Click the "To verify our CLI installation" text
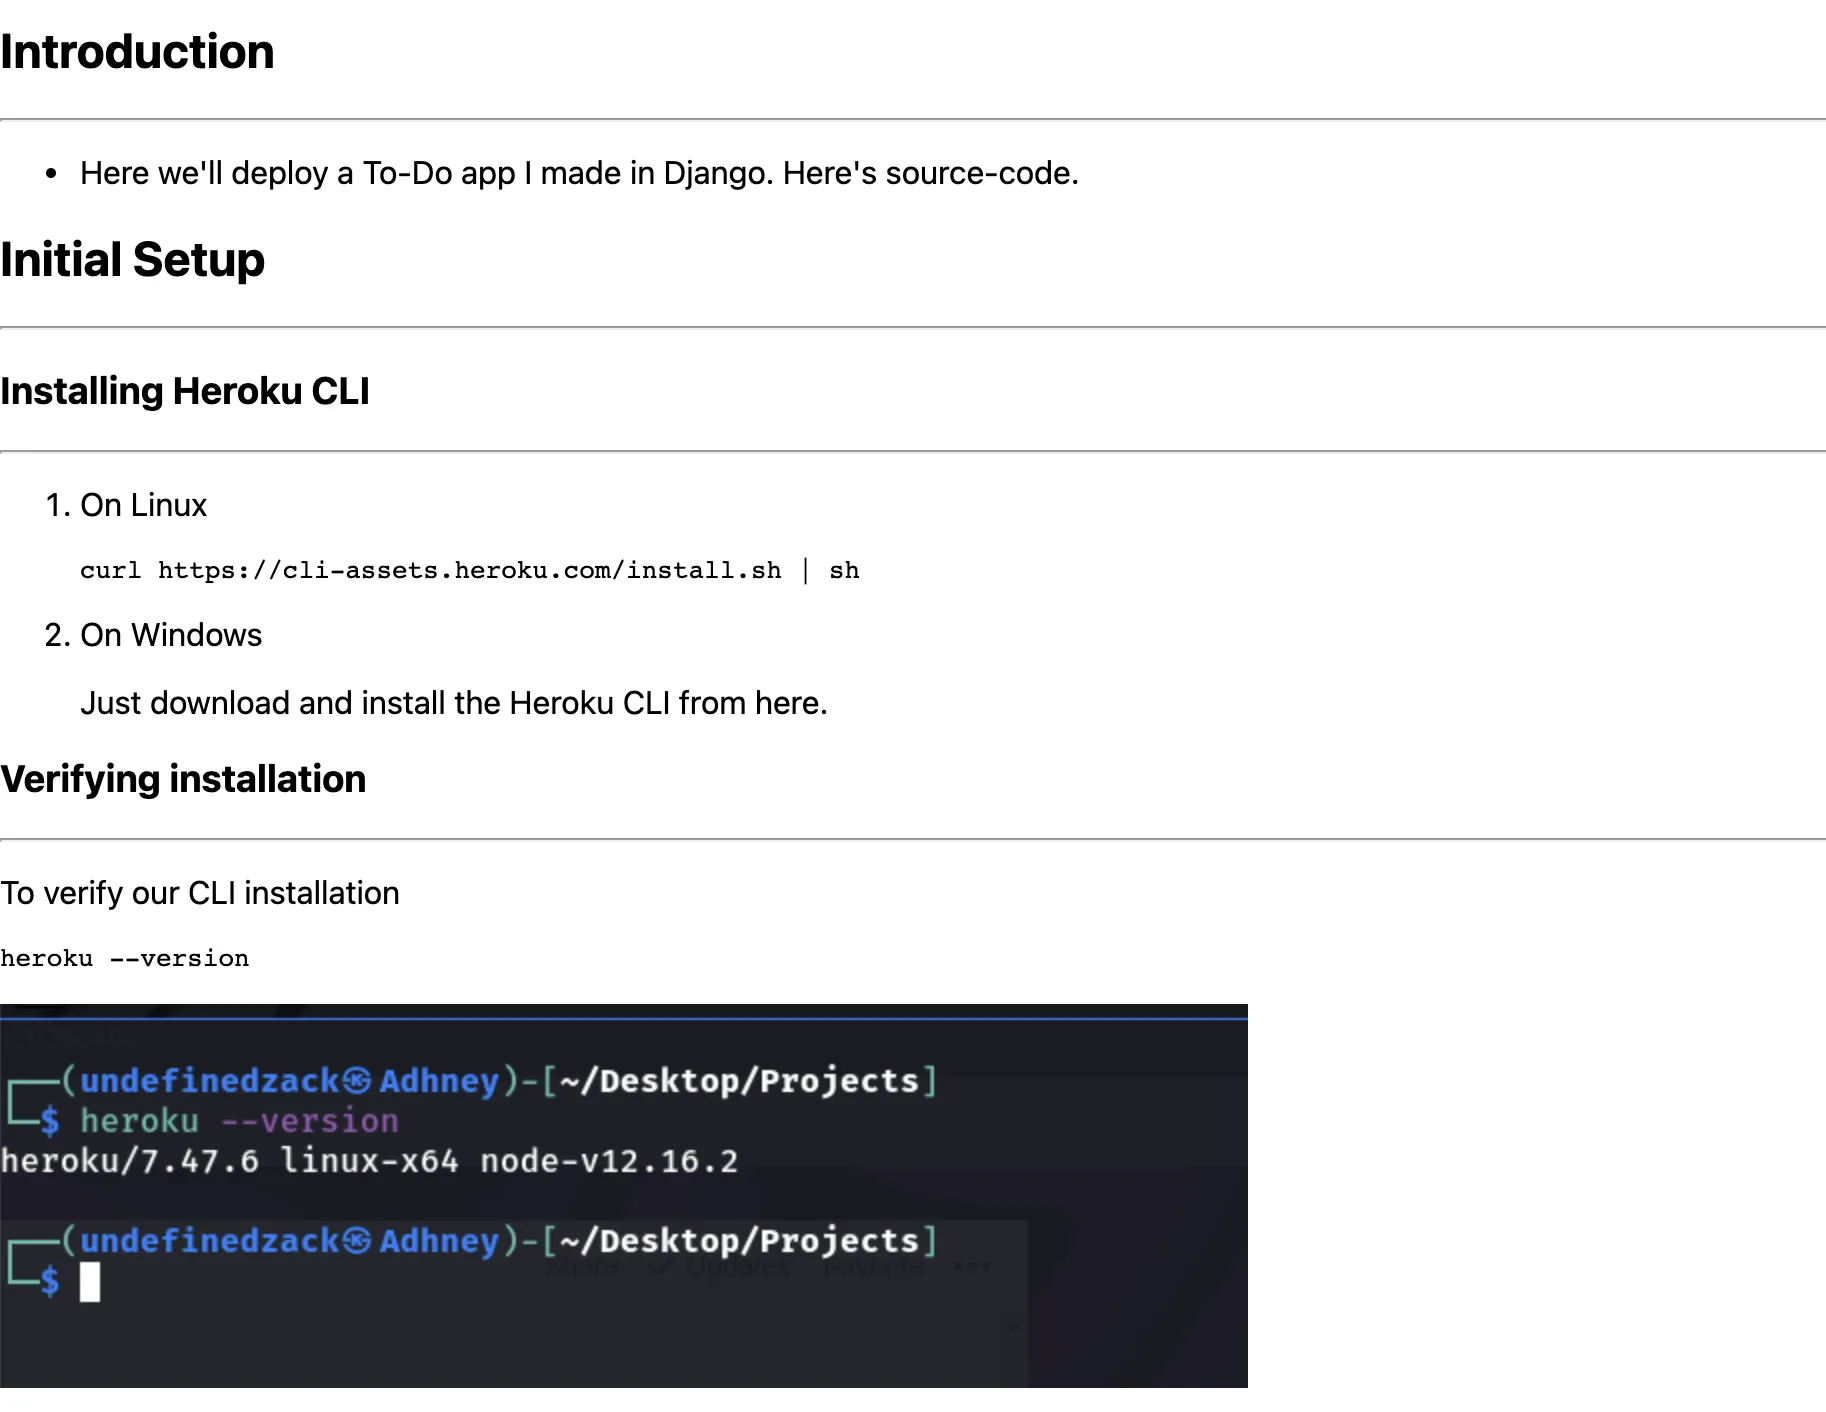The width and height of the screenshot is (1826, 1412). pos(200,893)
